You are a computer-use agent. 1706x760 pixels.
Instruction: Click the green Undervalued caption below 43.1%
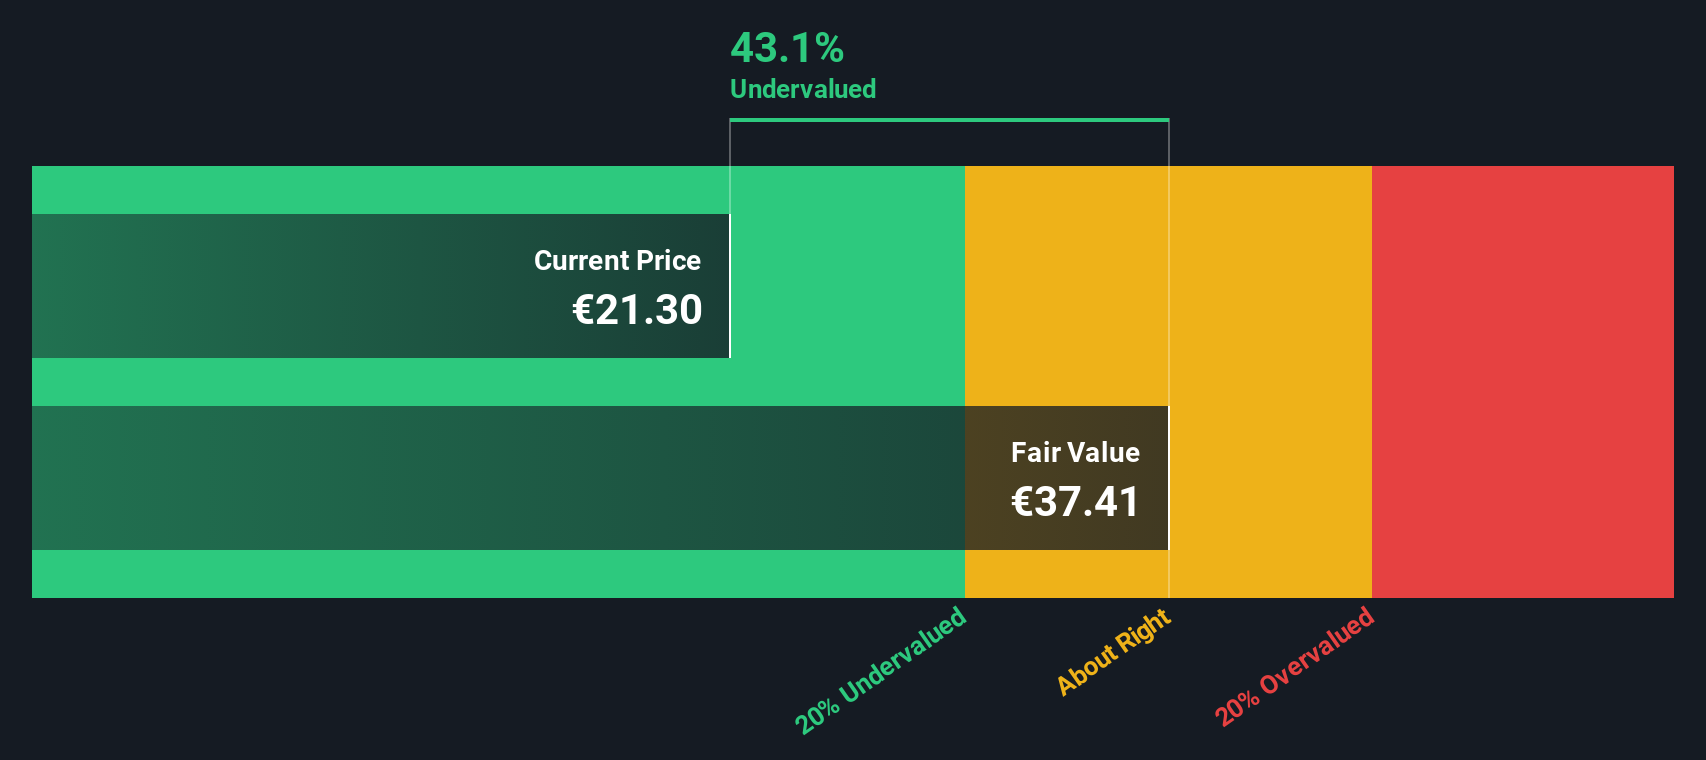pyautogui.click(x=803, y=89)
